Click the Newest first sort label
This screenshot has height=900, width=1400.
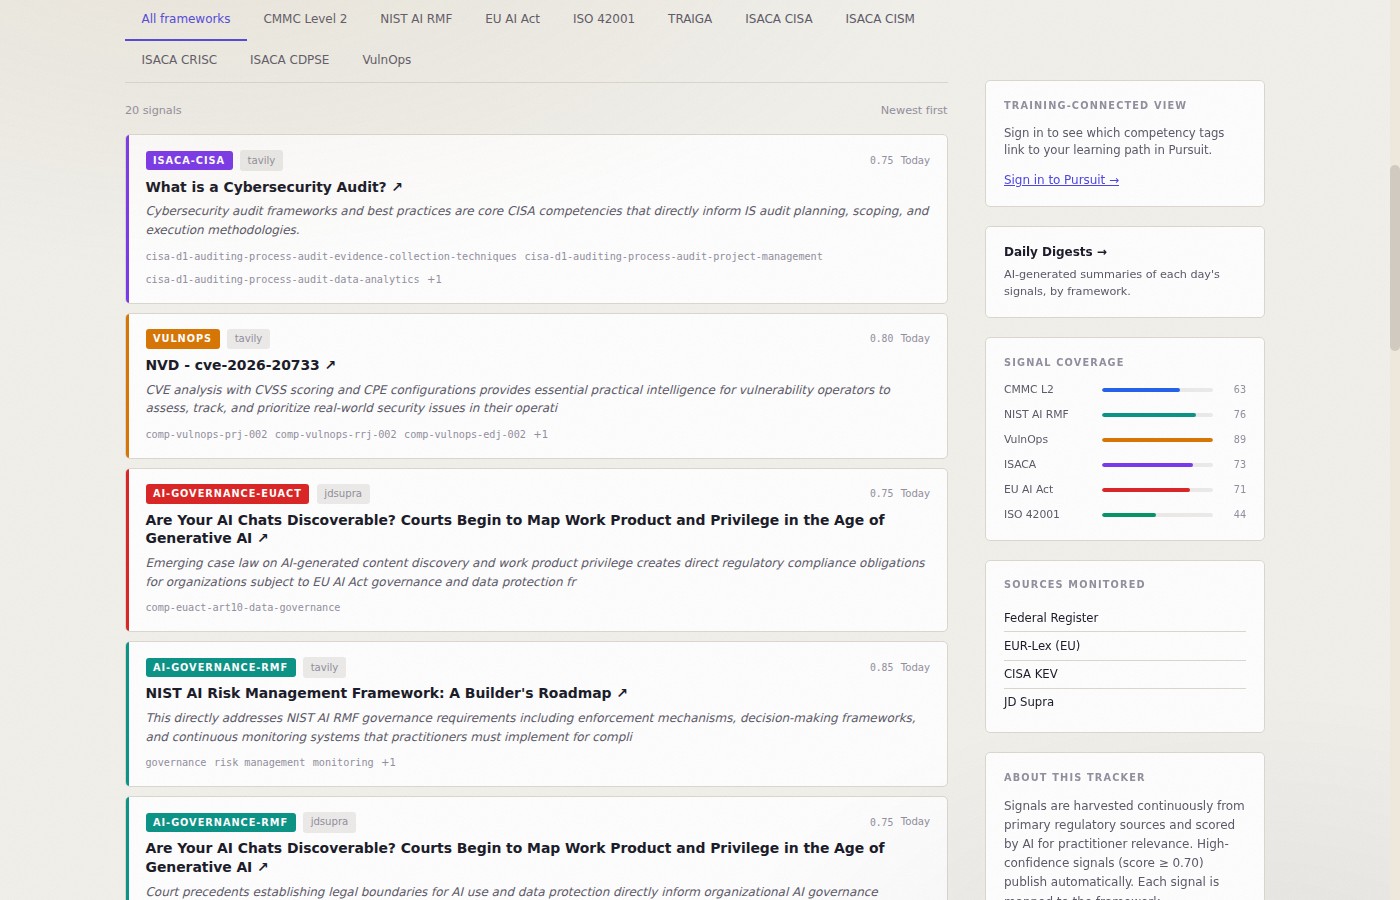[913, 111]
